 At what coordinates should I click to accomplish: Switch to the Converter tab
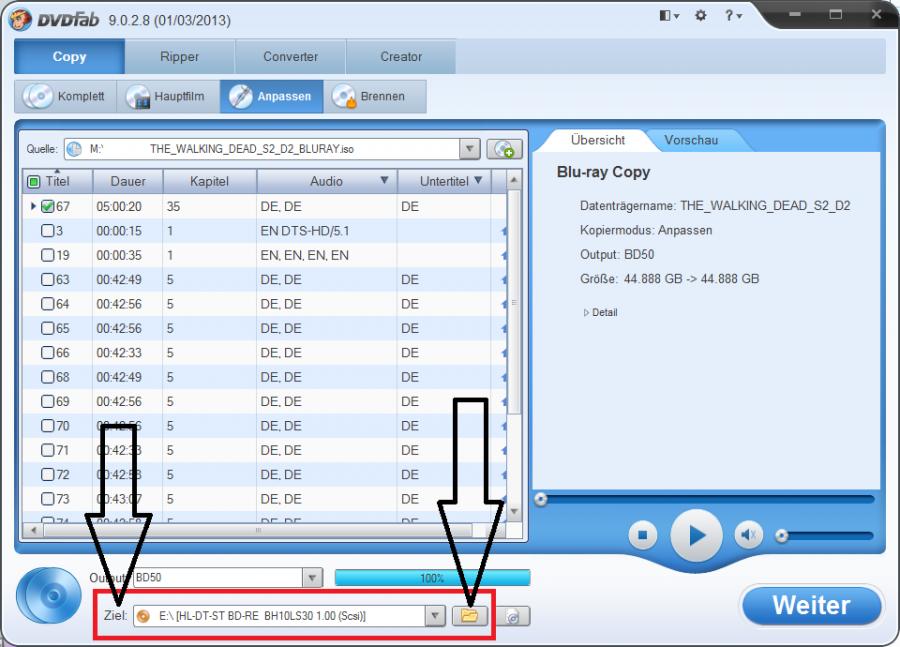click(x=290, y=56)
